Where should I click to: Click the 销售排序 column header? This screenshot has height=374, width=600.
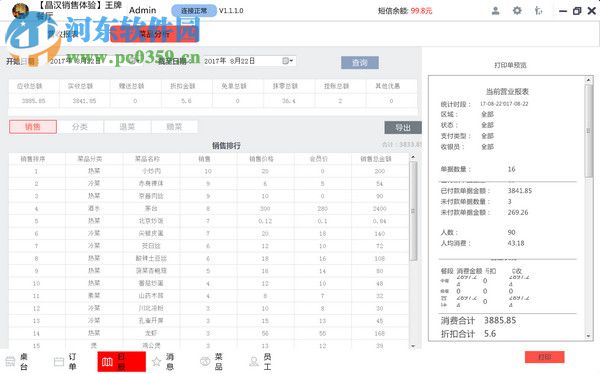[x=33, y=159]
